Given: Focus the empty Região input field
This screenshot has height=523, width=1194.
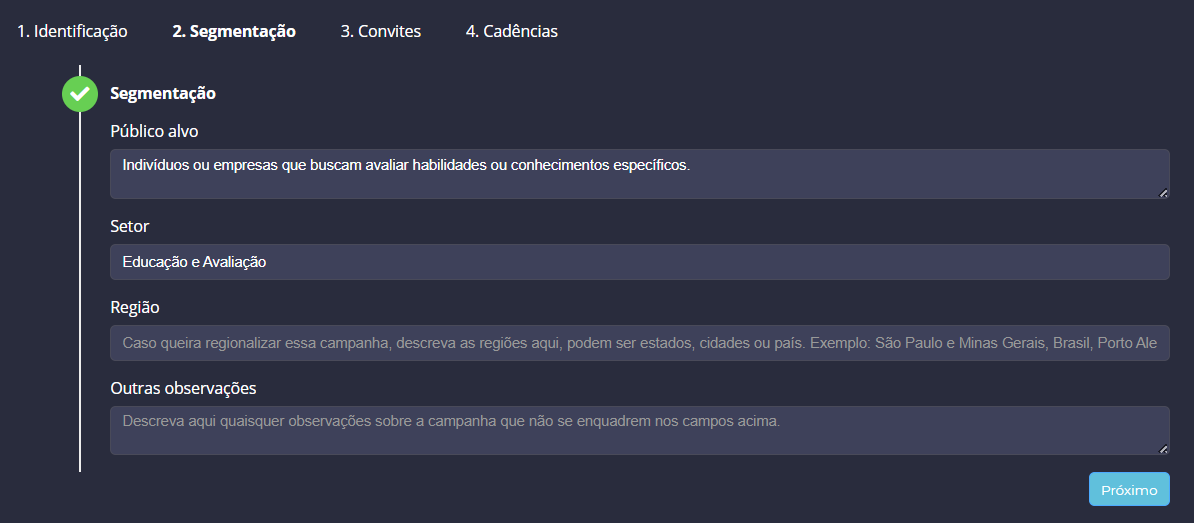Looking at the screenshot, I should (640, 343).
